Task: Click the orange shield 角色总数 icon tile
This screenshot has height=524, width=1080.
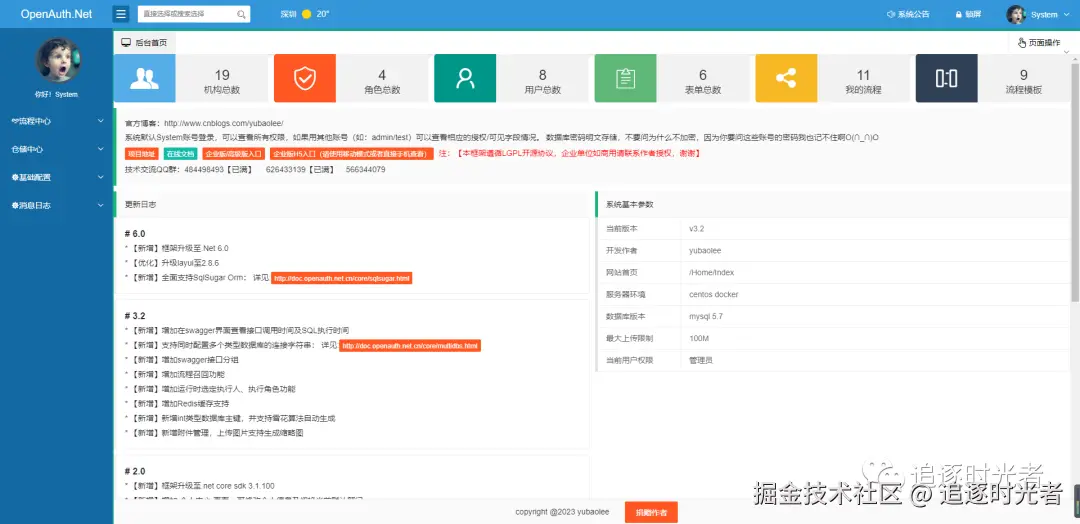Action: pos(304,78)
